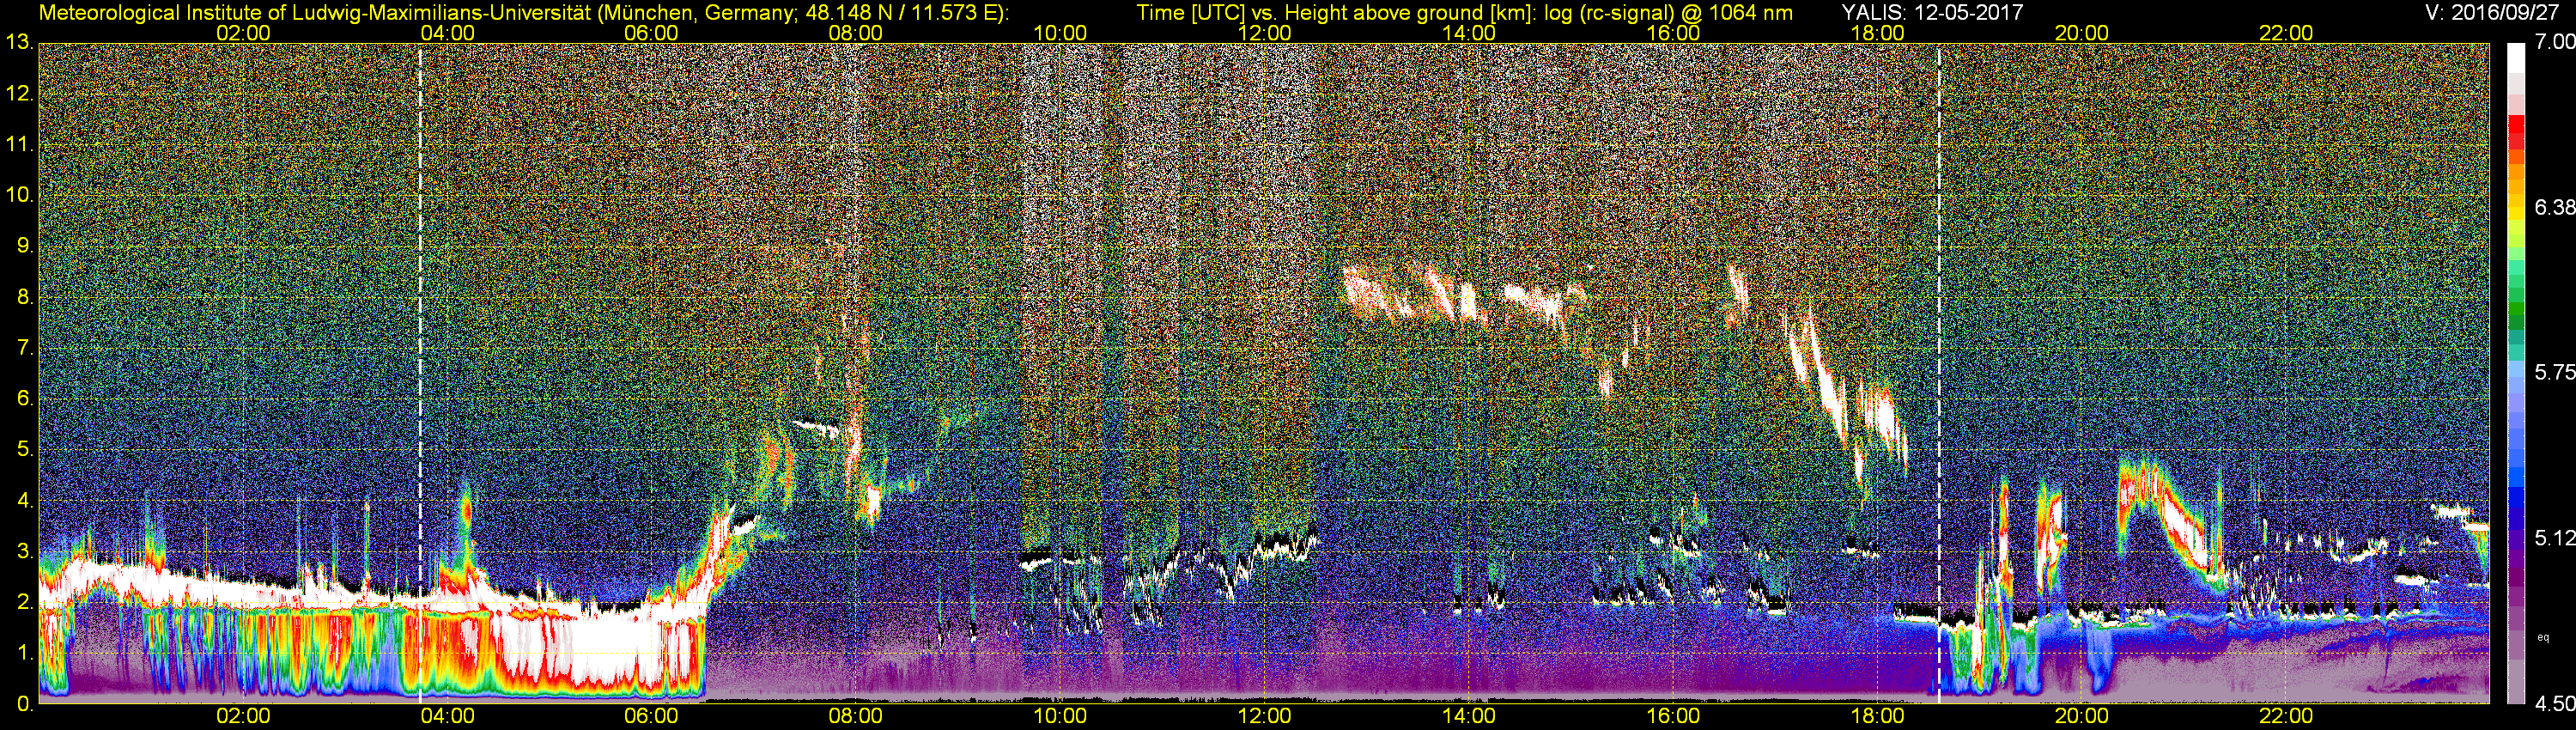Click the 9. height axis label
Image resolution: width=2576 pixels, height=730 pixels.
(26, 246)
